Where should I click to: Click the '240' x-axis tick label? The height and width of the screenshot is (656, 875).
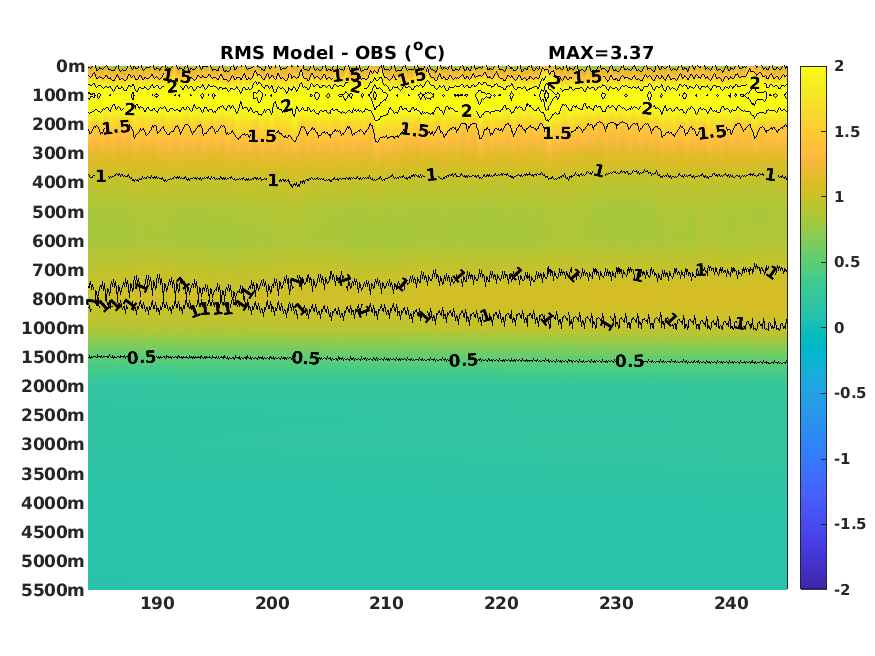pos(731,604)
